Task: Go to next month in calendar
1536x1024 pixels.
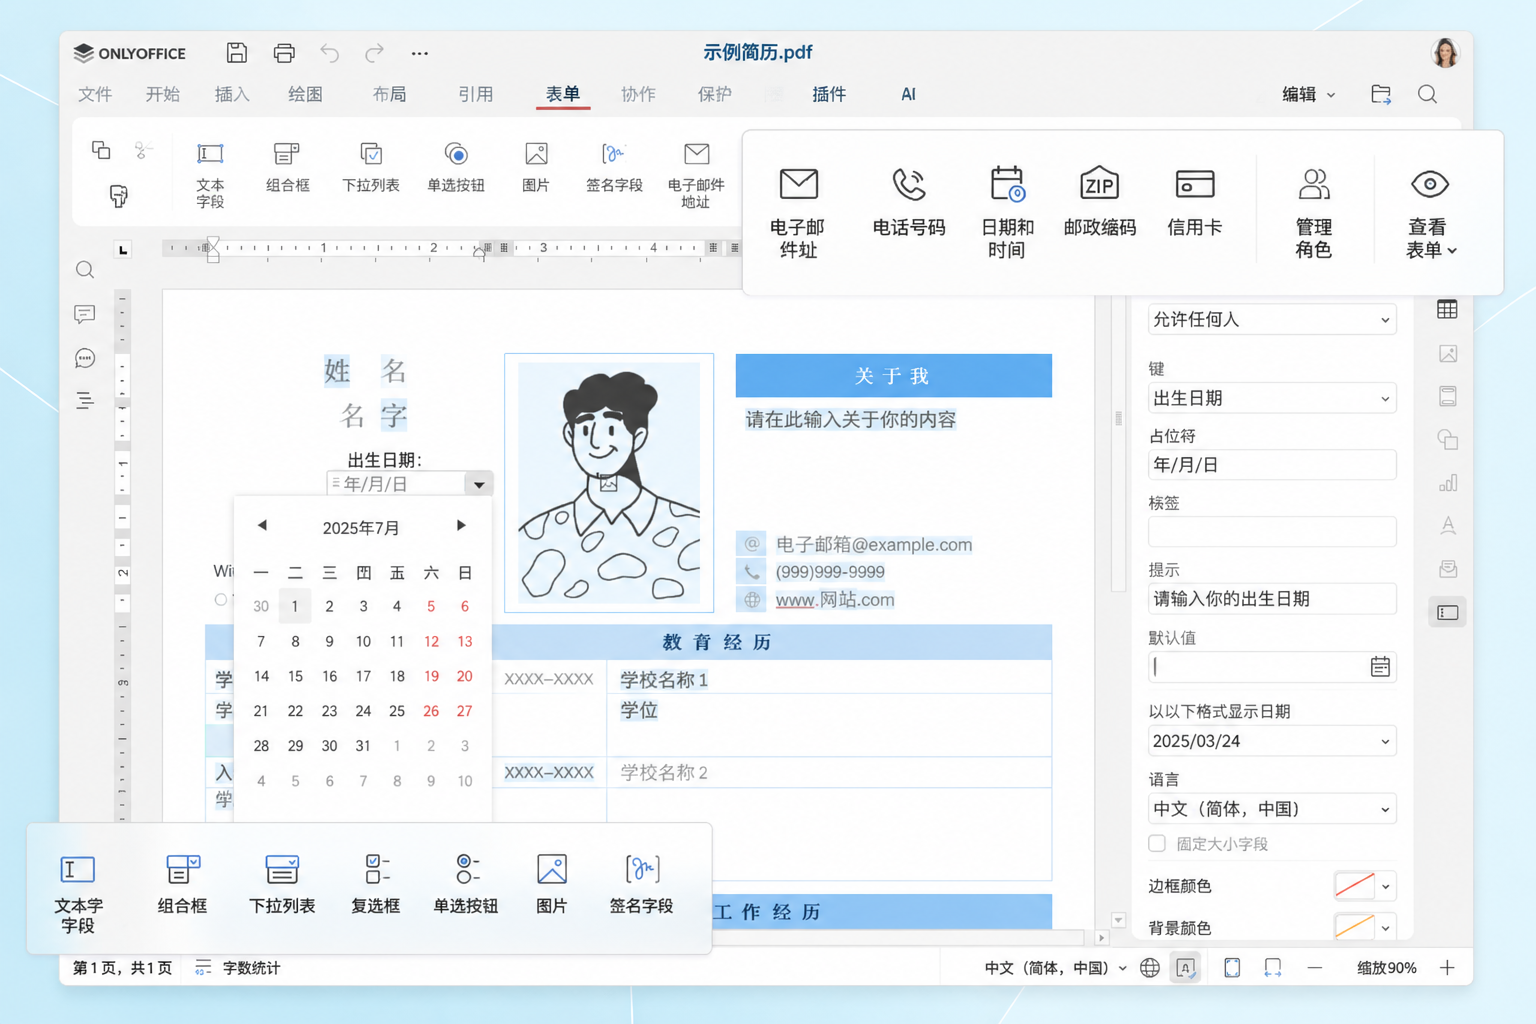Action: pos(461,526)
